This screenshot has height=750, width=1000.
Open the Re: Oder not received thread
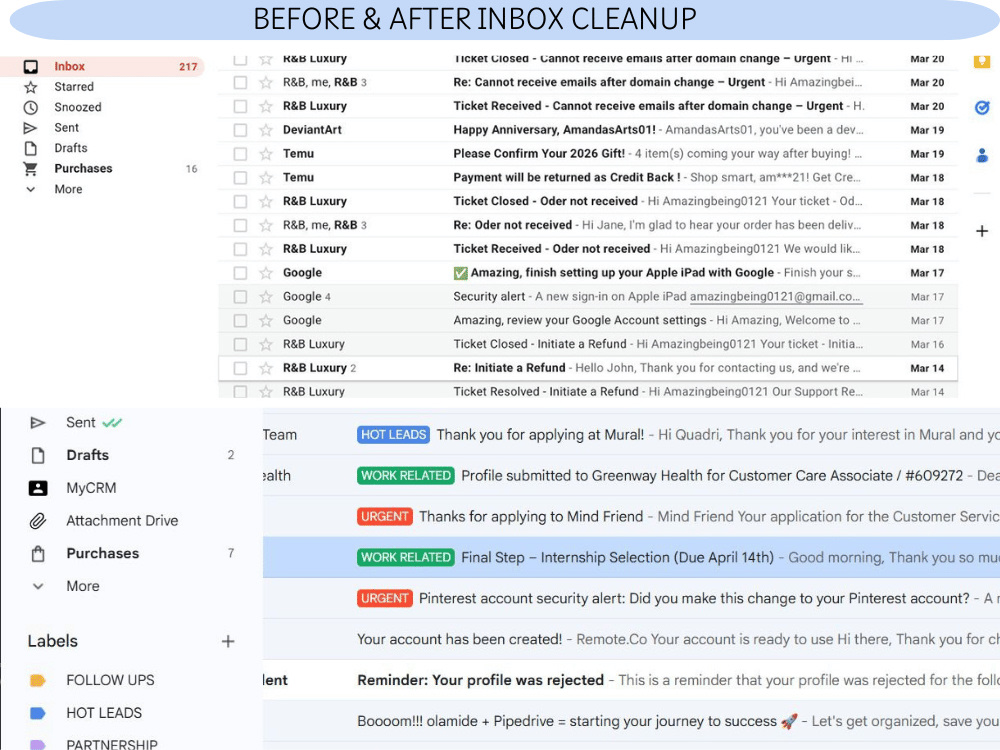pyautogui.click(x=588, y=225)
